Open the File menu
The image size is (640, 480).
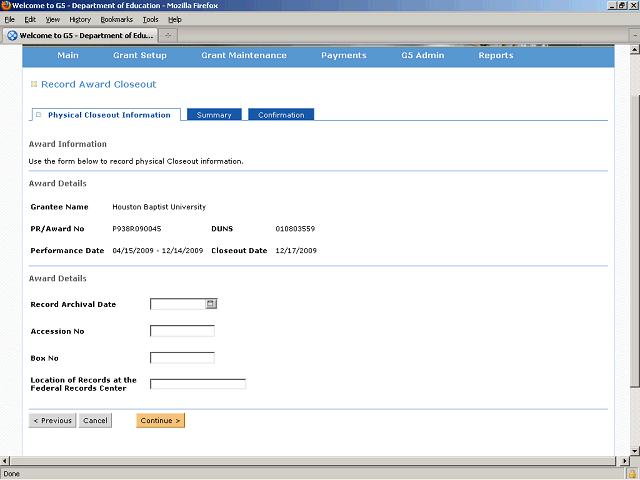(9, 20)
